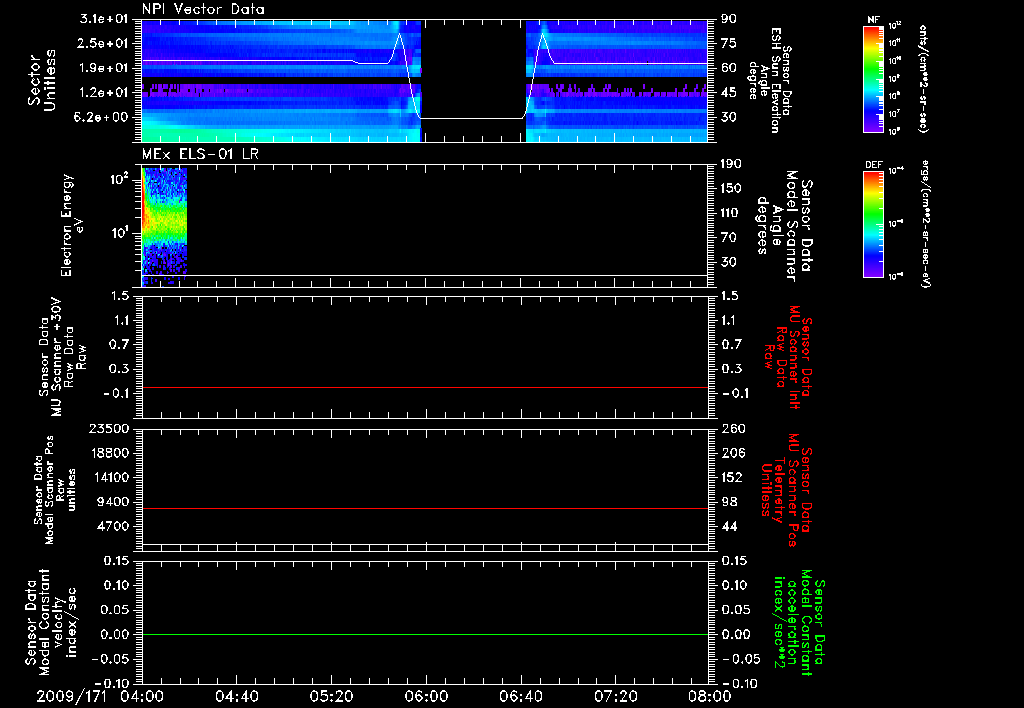The image size is (1024, 708).
Task: Click the 3.1e+01 sector tick label
Action: pos(104,19)
